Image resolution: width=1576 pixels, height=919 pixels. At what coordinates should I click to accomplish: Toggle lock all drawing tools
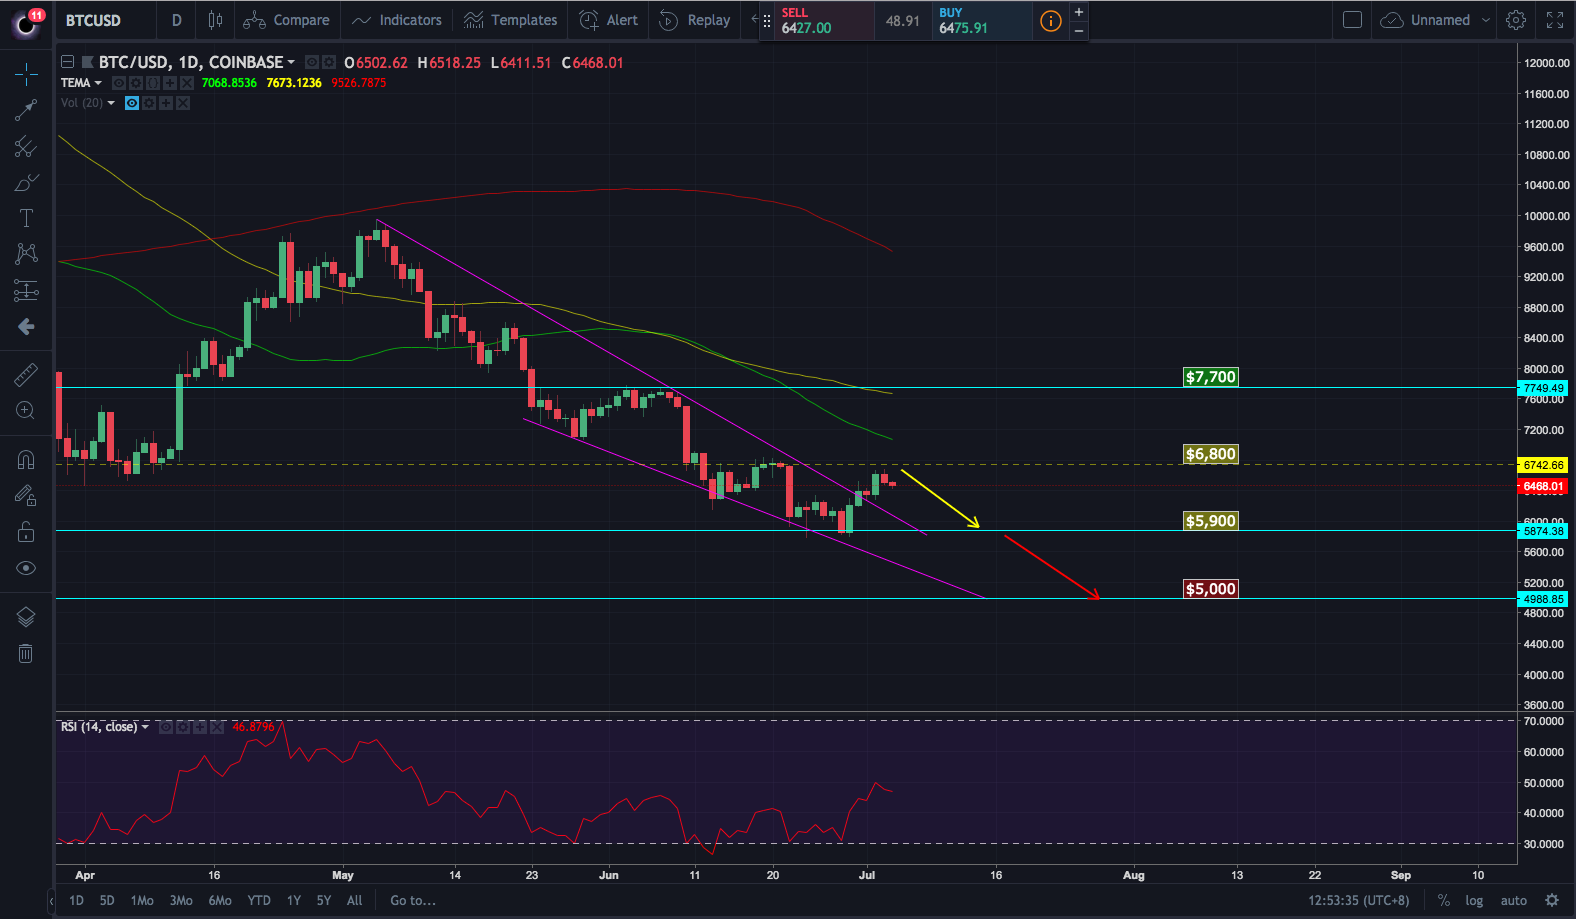pyautogui.click(x=26, y=532)
